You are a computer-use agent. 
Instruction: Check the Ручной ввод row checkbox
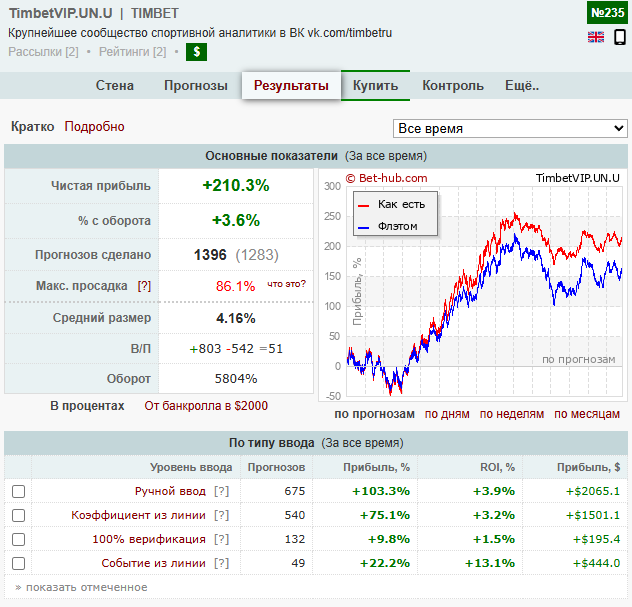tap(18, 491)
